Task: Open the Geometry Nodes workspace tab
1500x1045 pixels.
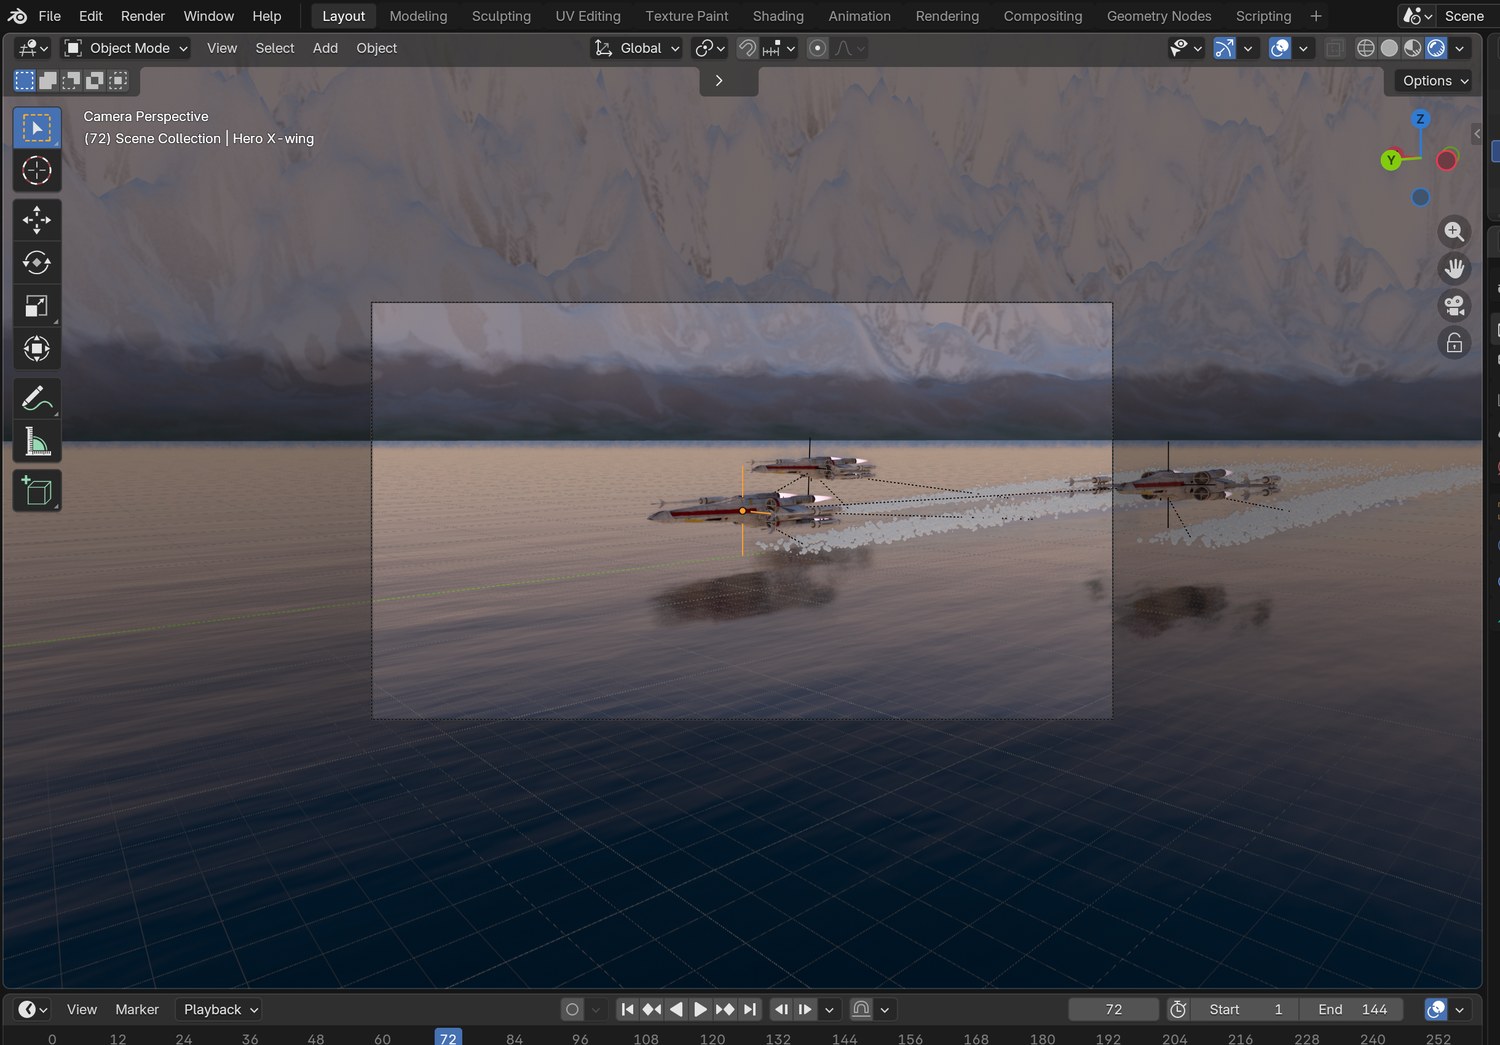Action: 1159,16
